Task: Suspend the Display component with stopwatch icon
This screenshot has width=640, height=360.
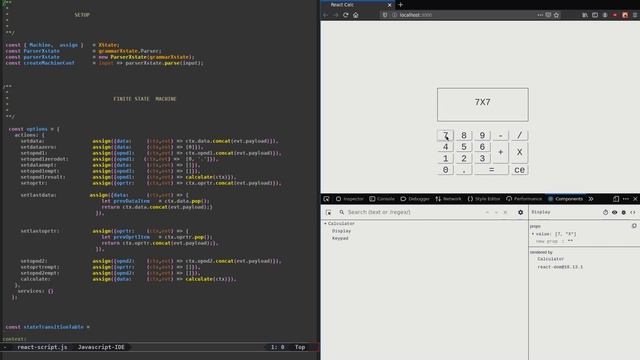Action: (605, 212)
